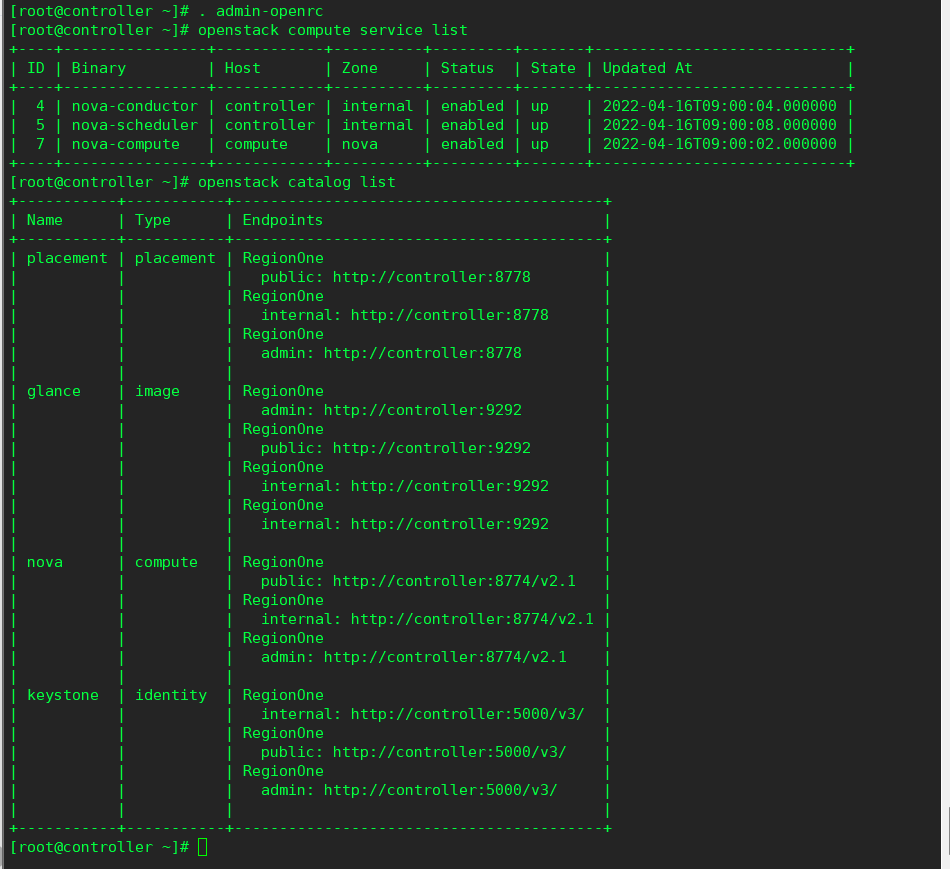This screenshot has height=869, width=950.
Task: Click the 'Status' column header
Action: pyautogui.click(x=467, y=68)
